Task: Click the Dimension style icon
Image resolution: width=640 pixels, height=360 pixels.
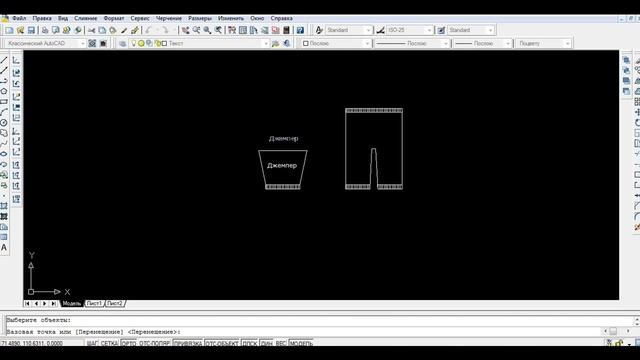Action: tap(380, 30)
